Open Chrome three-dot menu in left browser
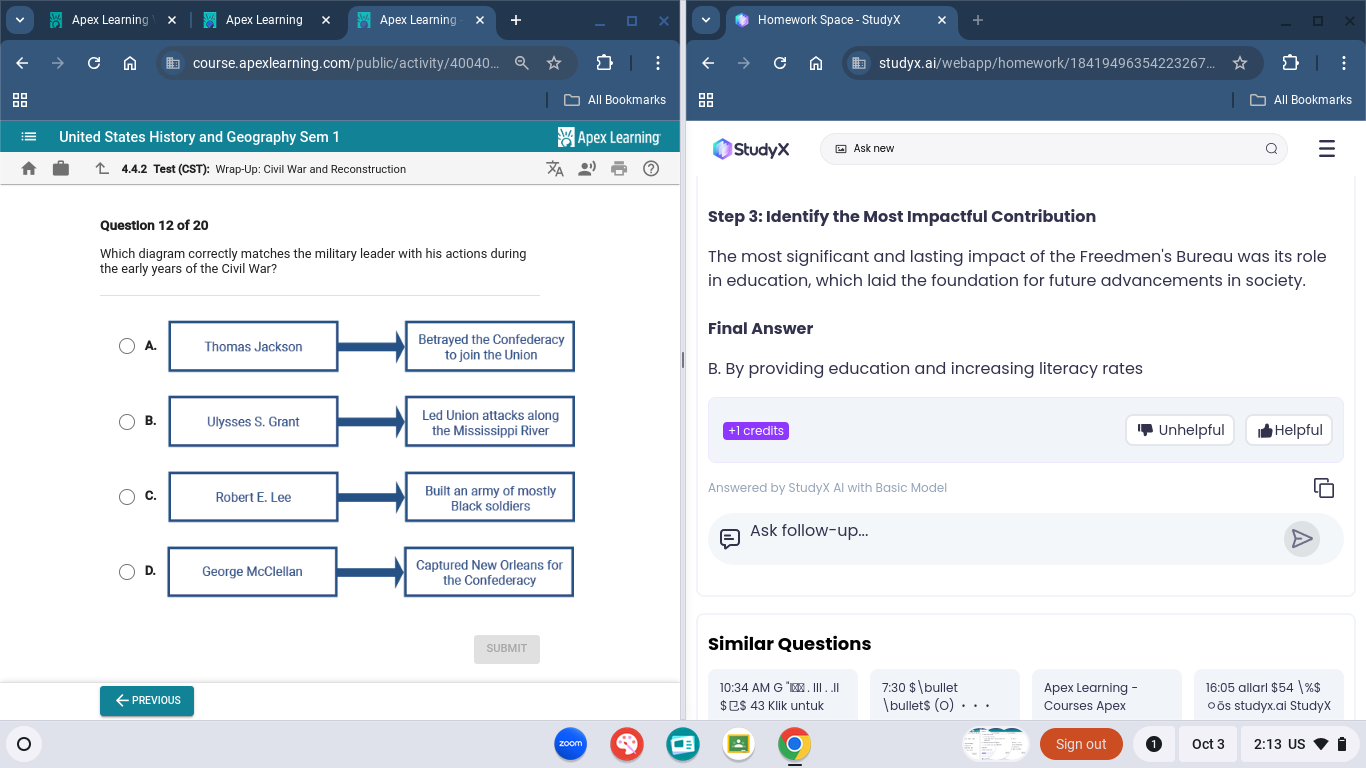 657,63
